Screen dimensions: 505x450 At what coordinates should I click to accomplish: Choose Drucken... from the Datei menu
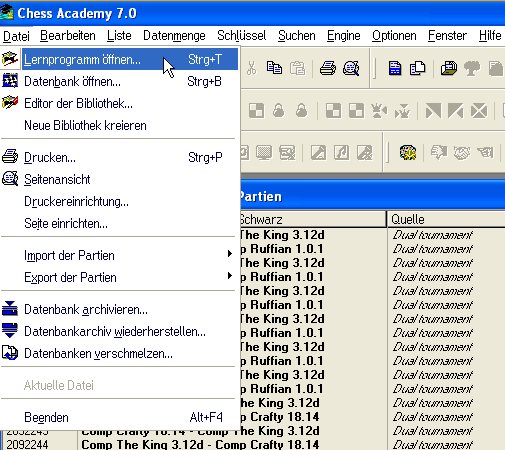(119, 157)
